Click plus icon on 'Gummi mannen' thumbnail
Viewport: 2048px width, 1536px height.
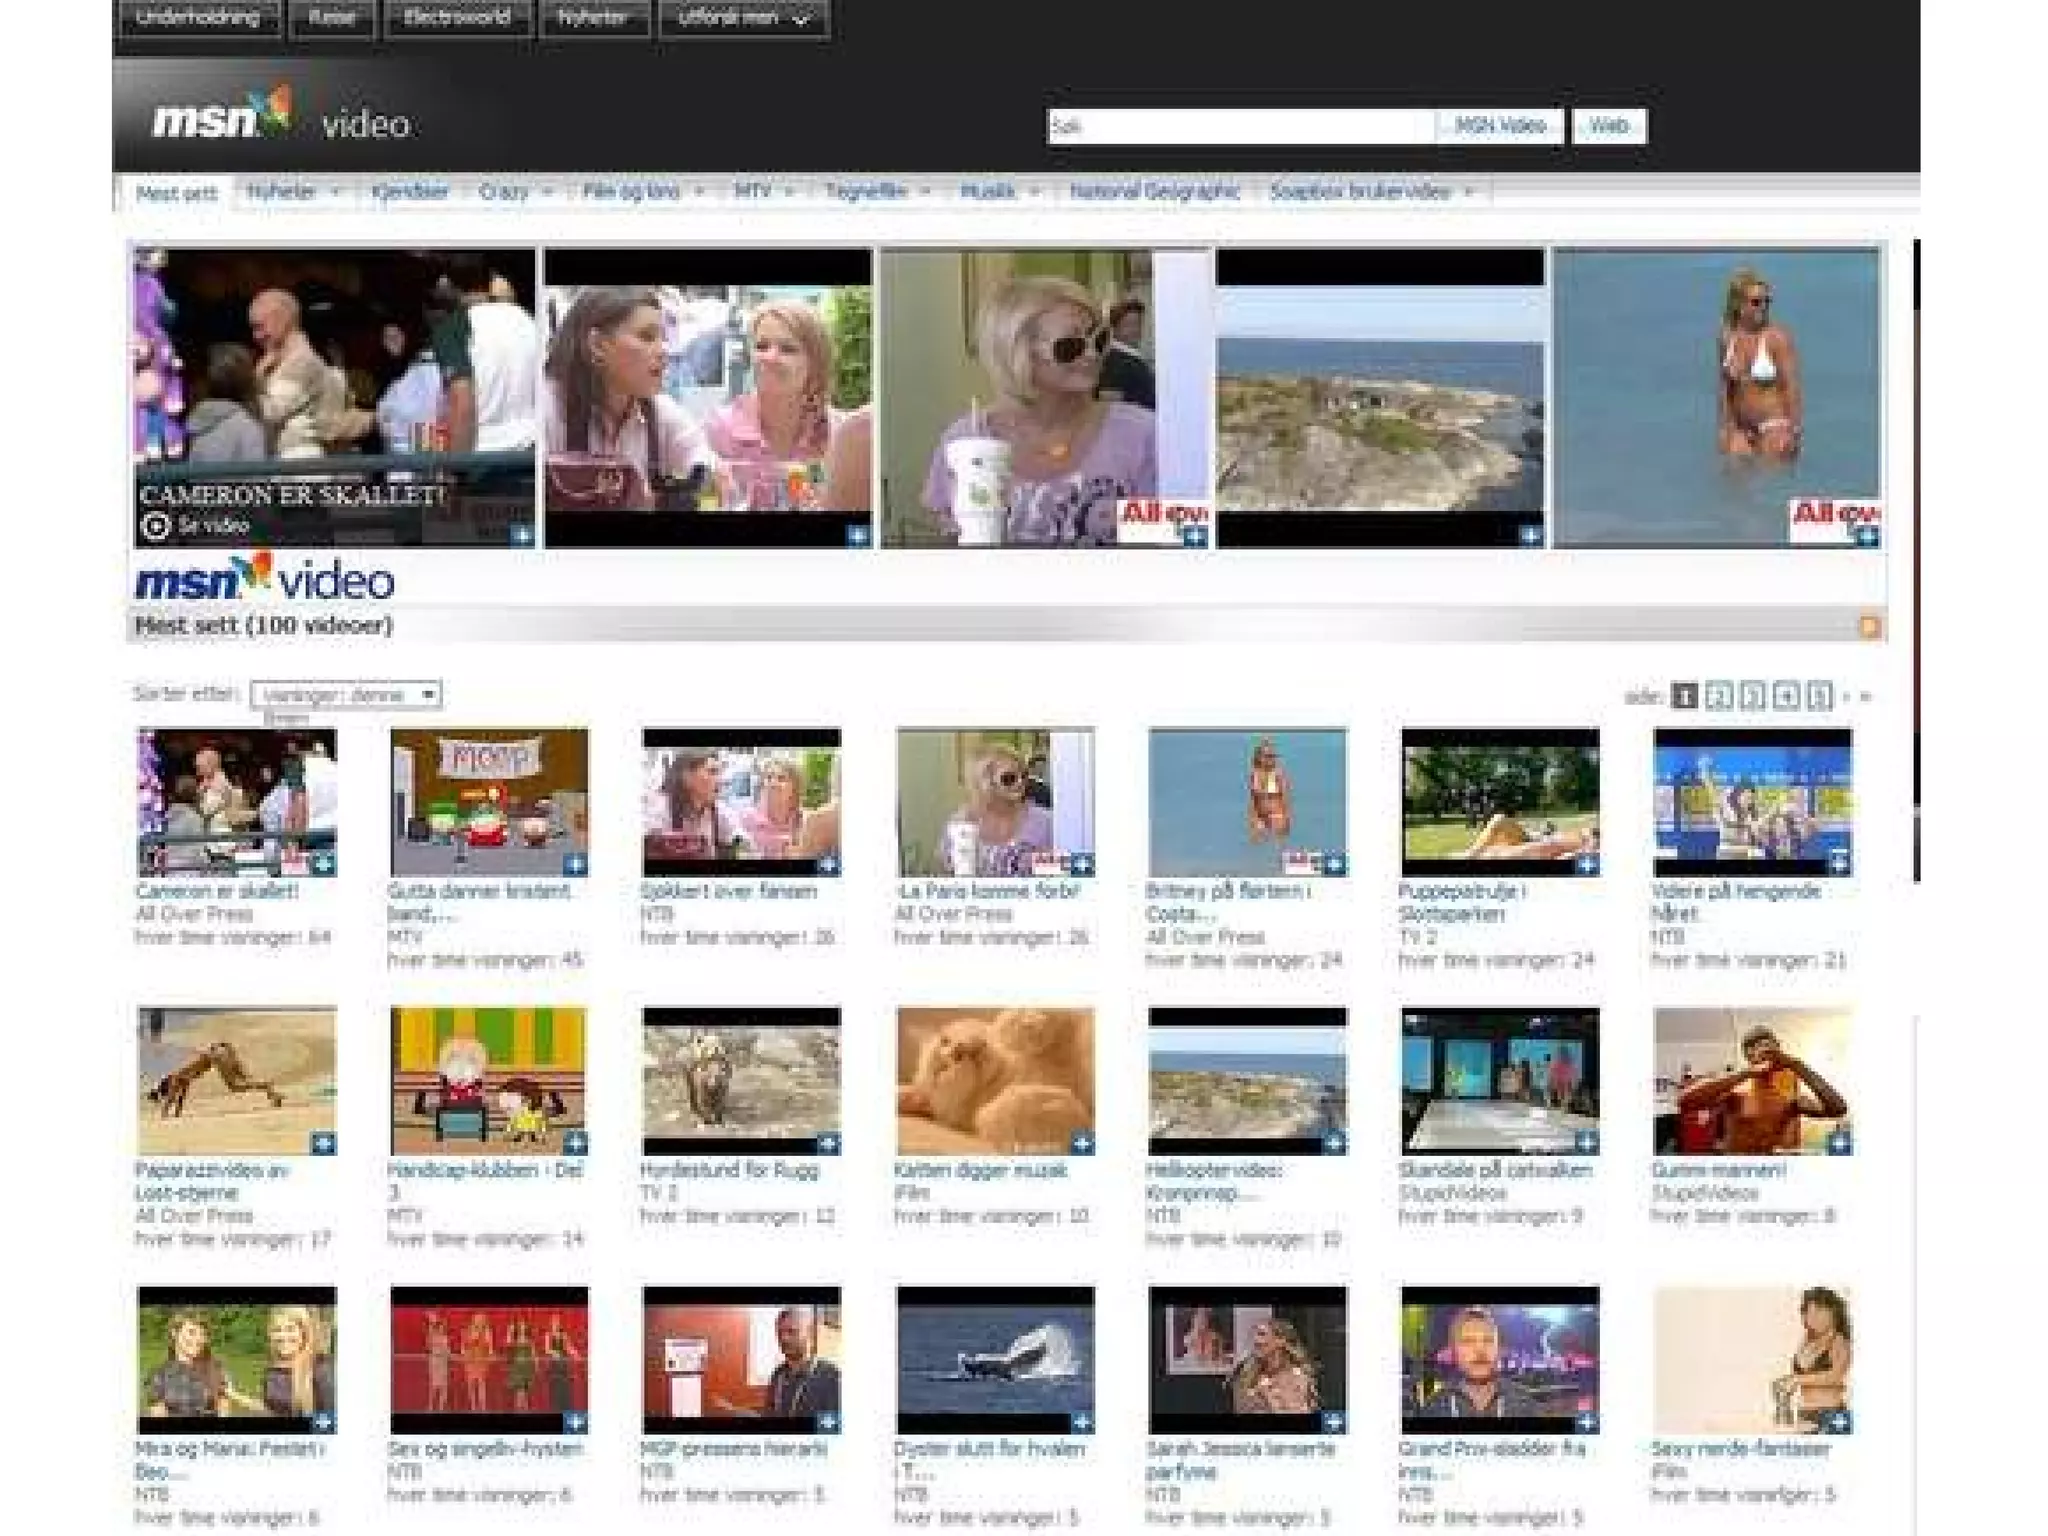[1838, 1142]
